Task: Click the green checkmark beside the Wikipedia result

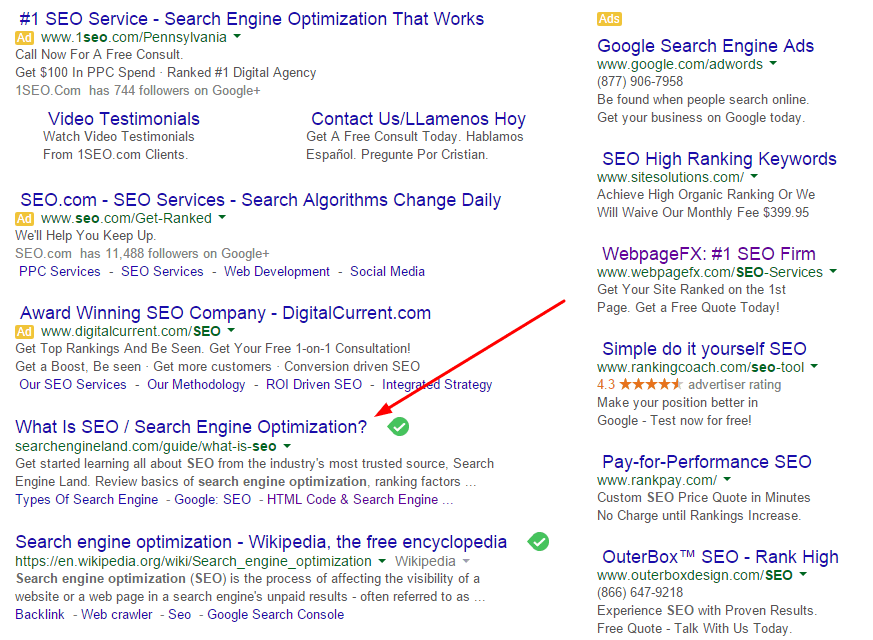Action: [538, 542]
